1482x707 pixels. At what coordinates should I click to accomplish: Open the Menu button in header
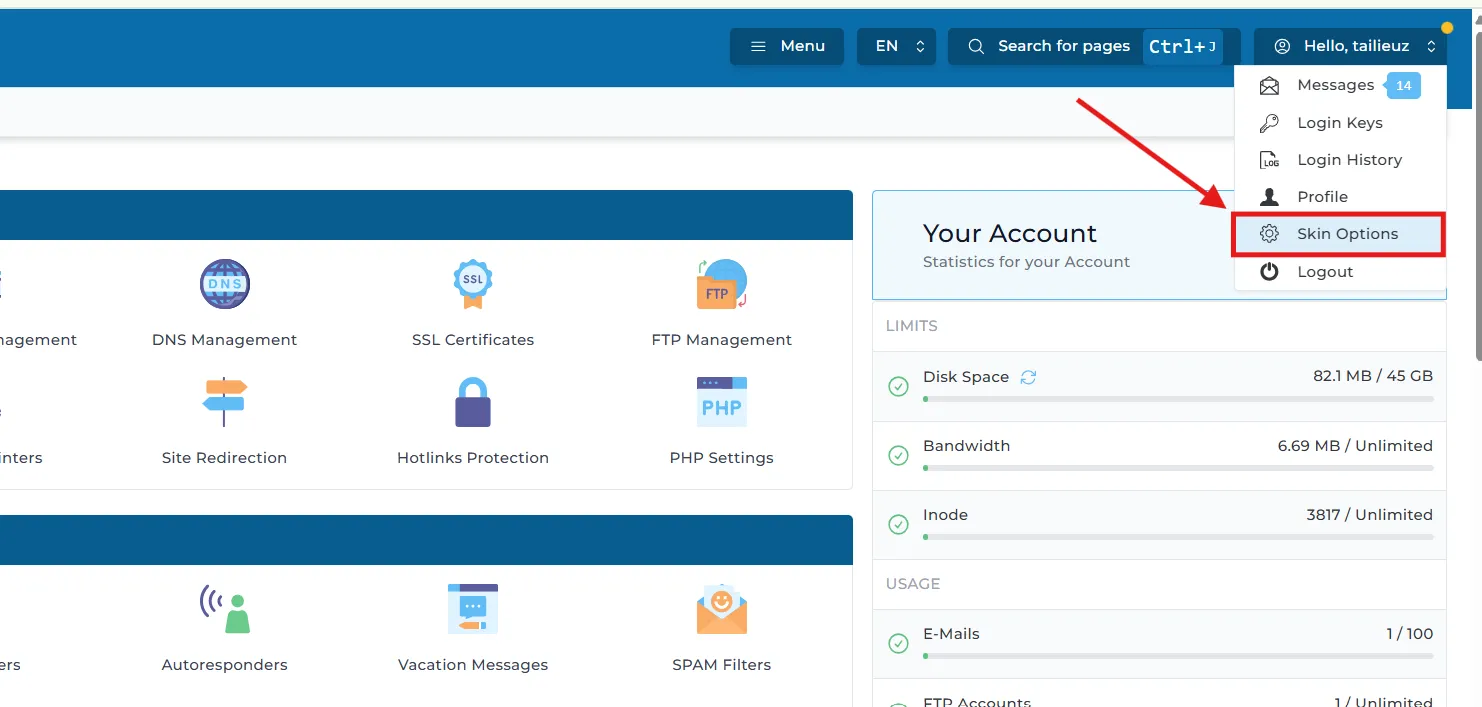tap(787, 46)
